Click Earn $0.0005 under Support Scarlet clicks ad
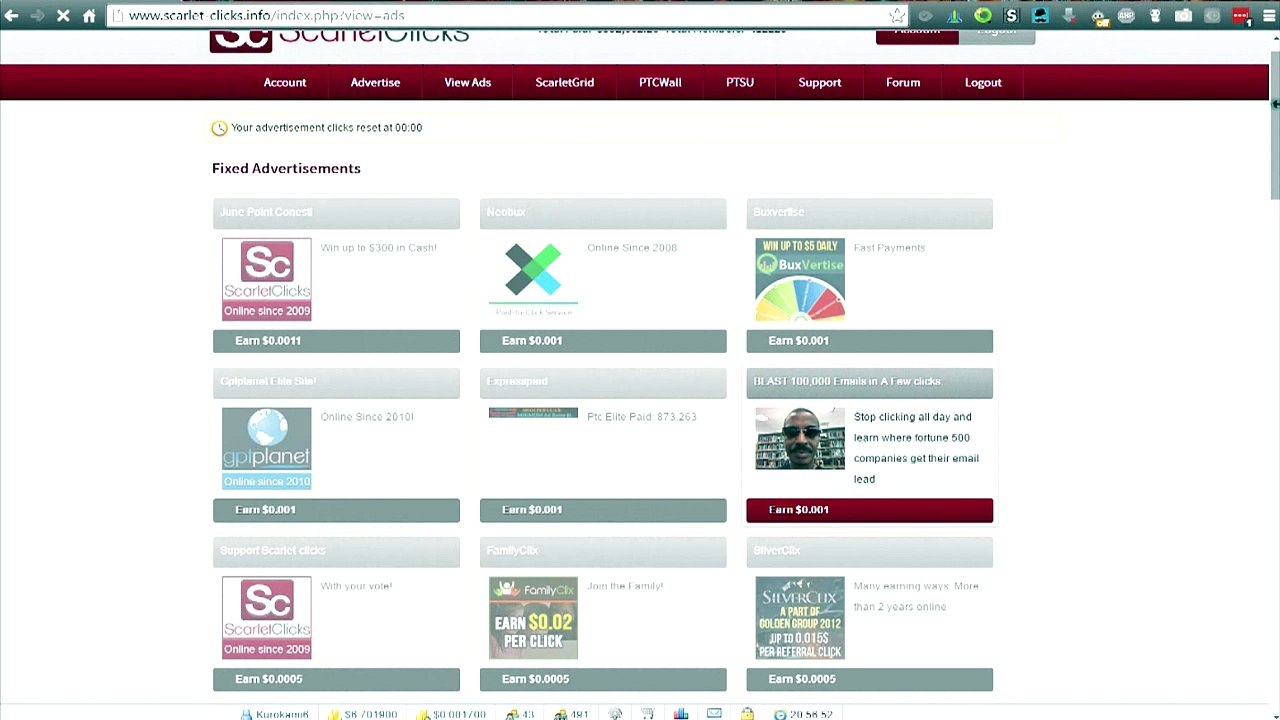This screenshot has height=720, width=1280. point(336,679)
